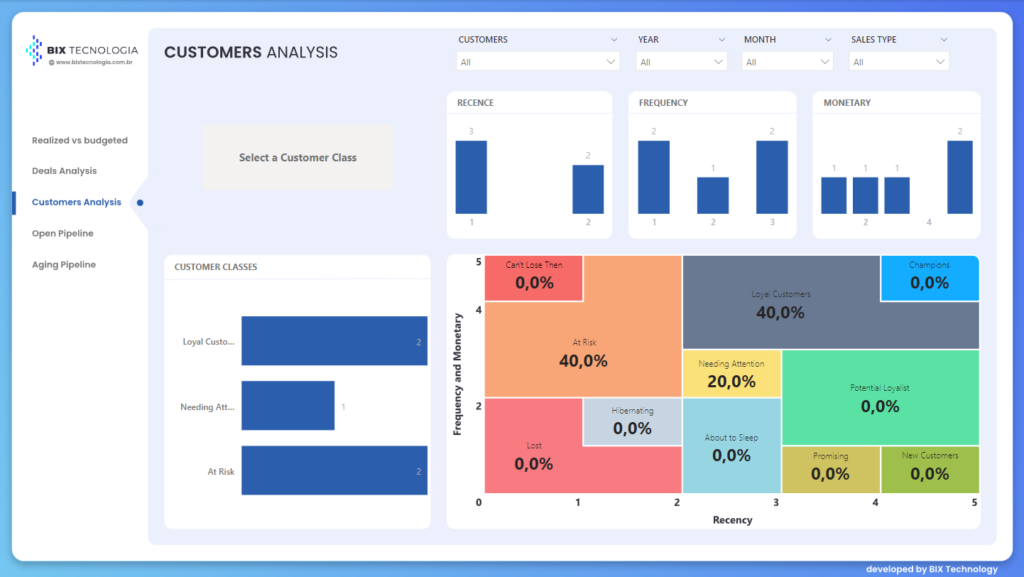Screen dimensions: 1024x577
Task: Click the Frequency bar for value 3
Action: pos(771,177)
